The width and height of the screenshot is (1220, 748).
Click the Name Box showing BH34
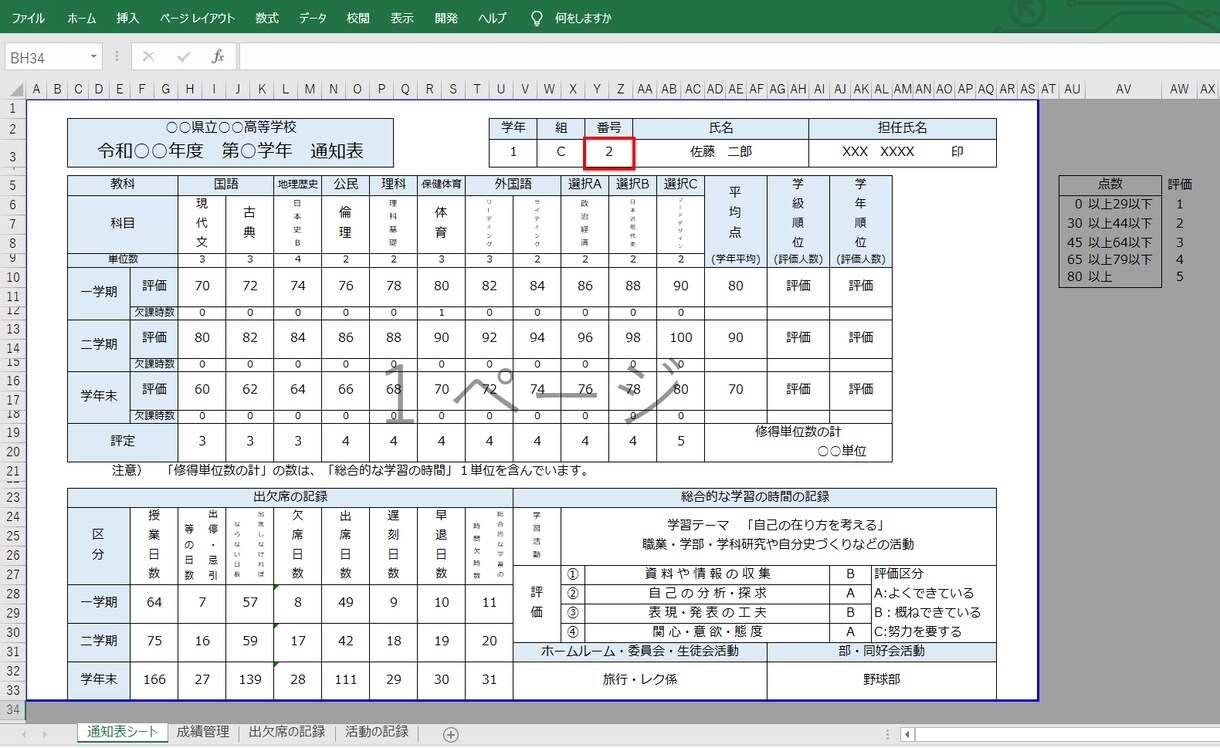[x=46, y=57]
